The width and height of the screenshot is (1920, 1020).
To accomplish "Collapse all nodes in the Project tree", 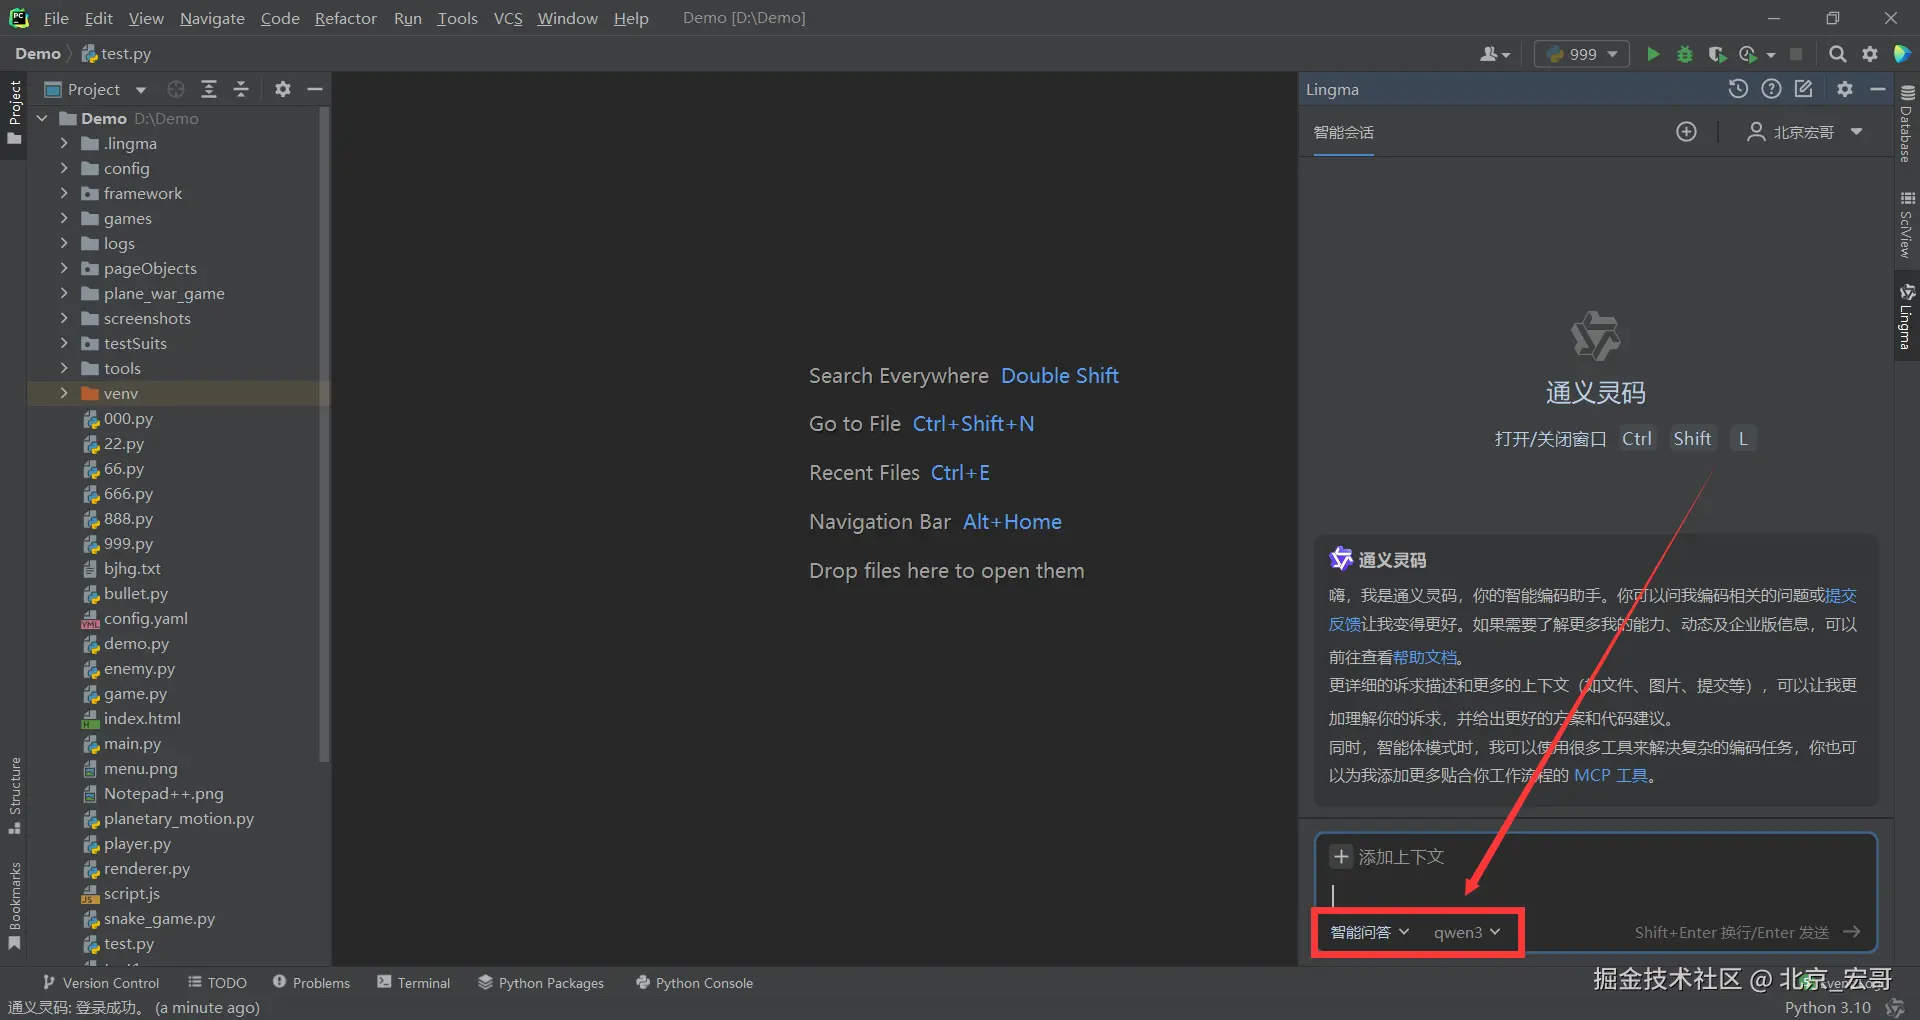I will [241, 89].
